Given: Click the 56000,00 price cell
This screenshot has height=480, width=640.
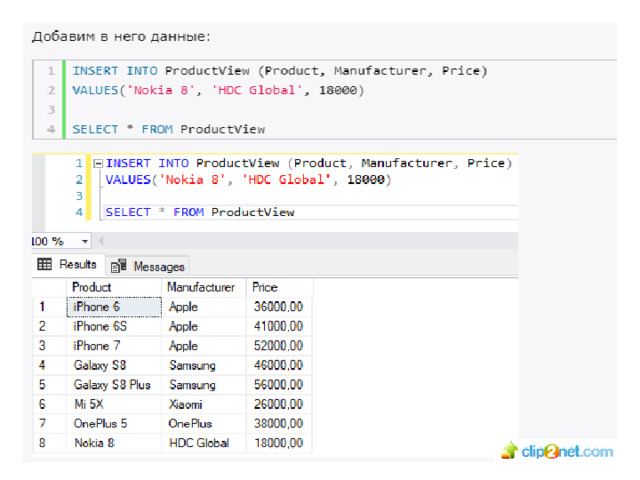Looking at the screenshot, I should pos(277,385).
